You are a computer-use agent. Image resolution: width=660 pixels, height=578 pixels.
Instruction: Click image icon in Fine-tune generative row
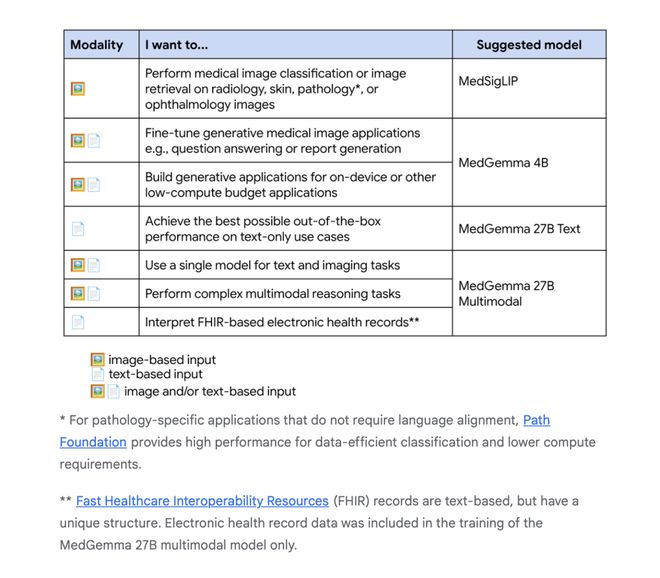[x=78, y=140]
